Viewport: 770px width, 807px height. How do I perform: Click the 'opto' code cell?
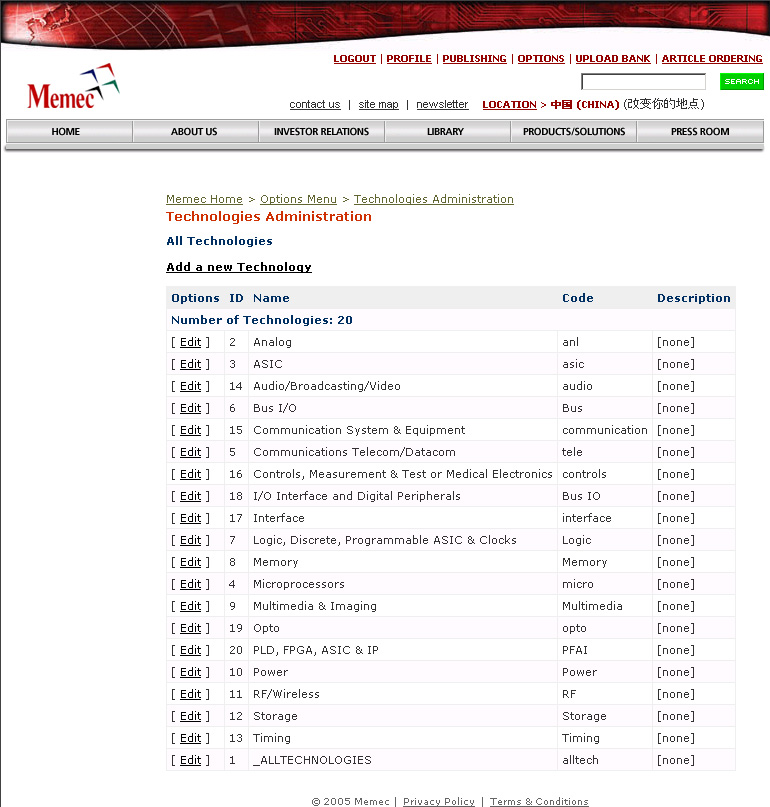coord(574,628)
